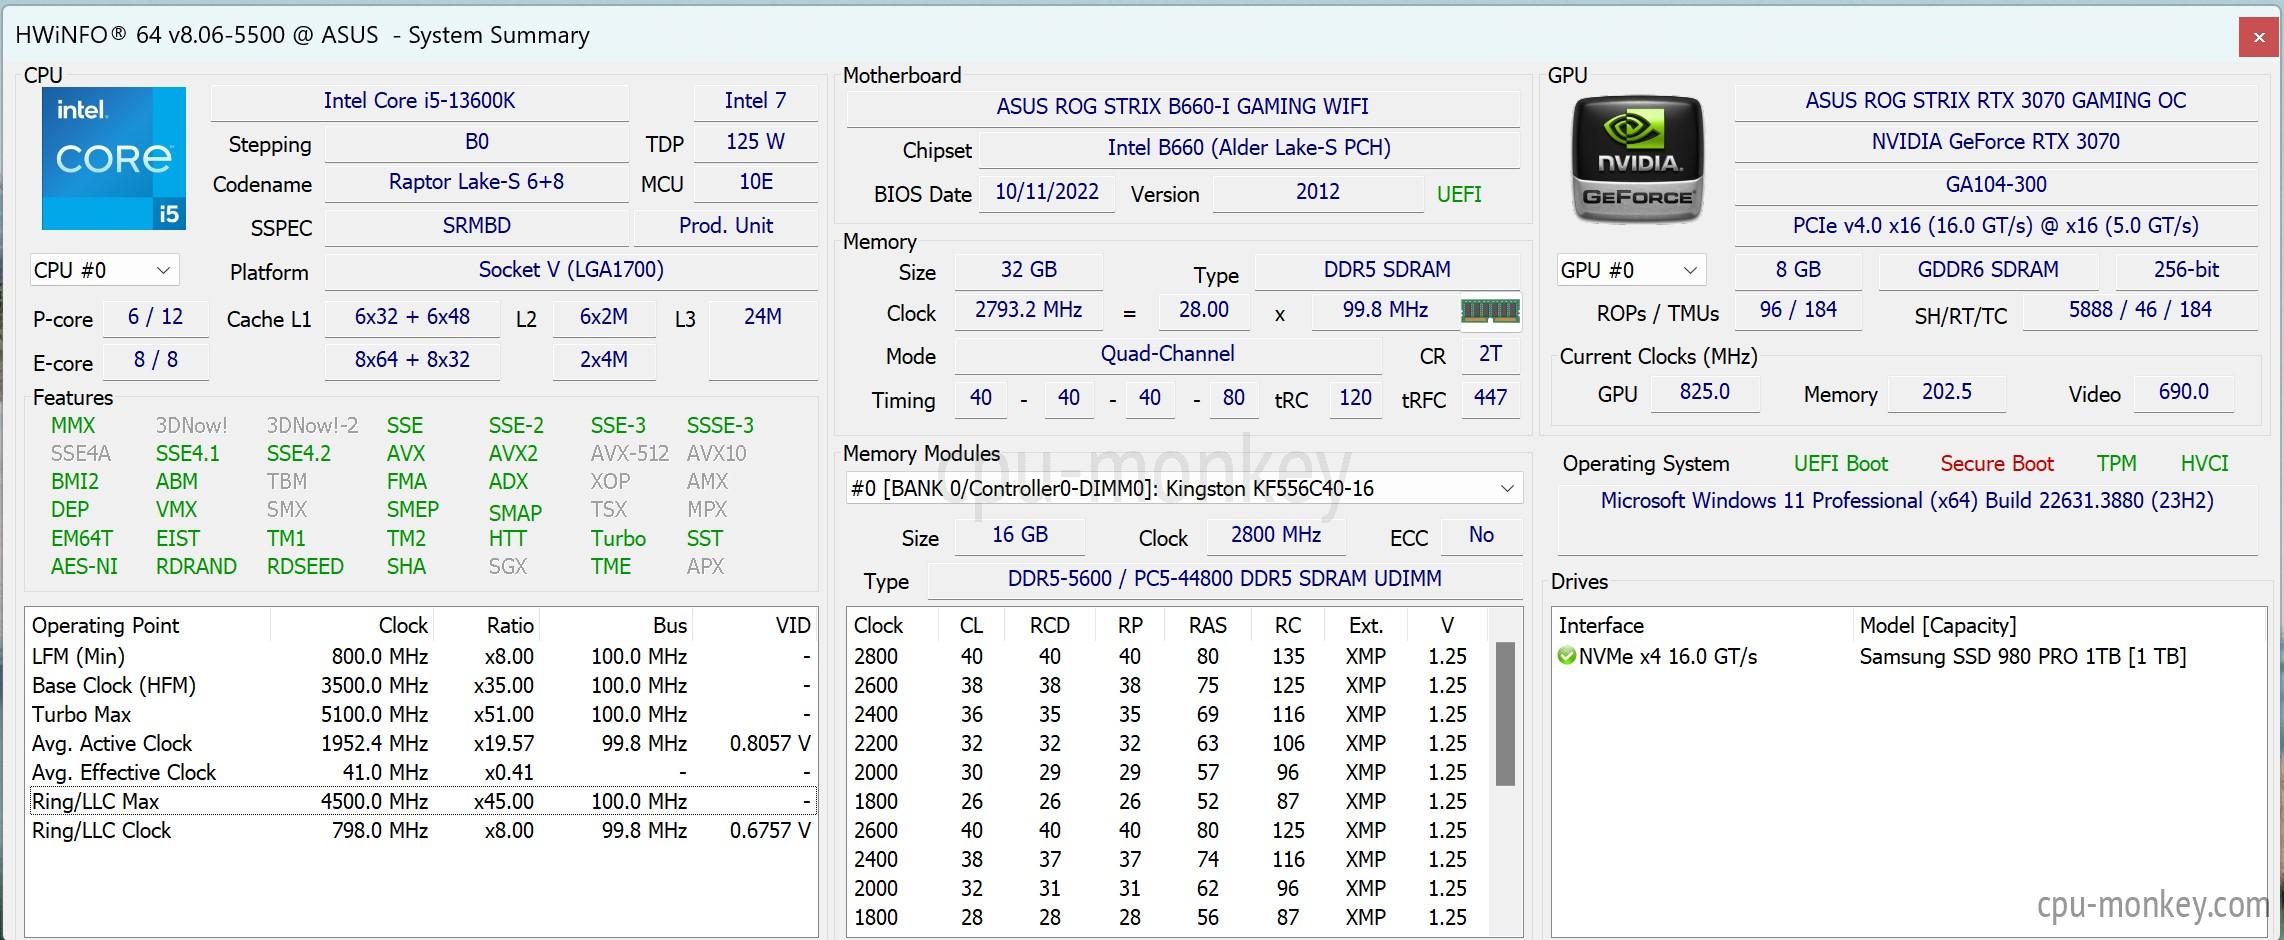Click the Intel 7 process field
Viewport: 2284px width, 940px height.
pos(756,101)
